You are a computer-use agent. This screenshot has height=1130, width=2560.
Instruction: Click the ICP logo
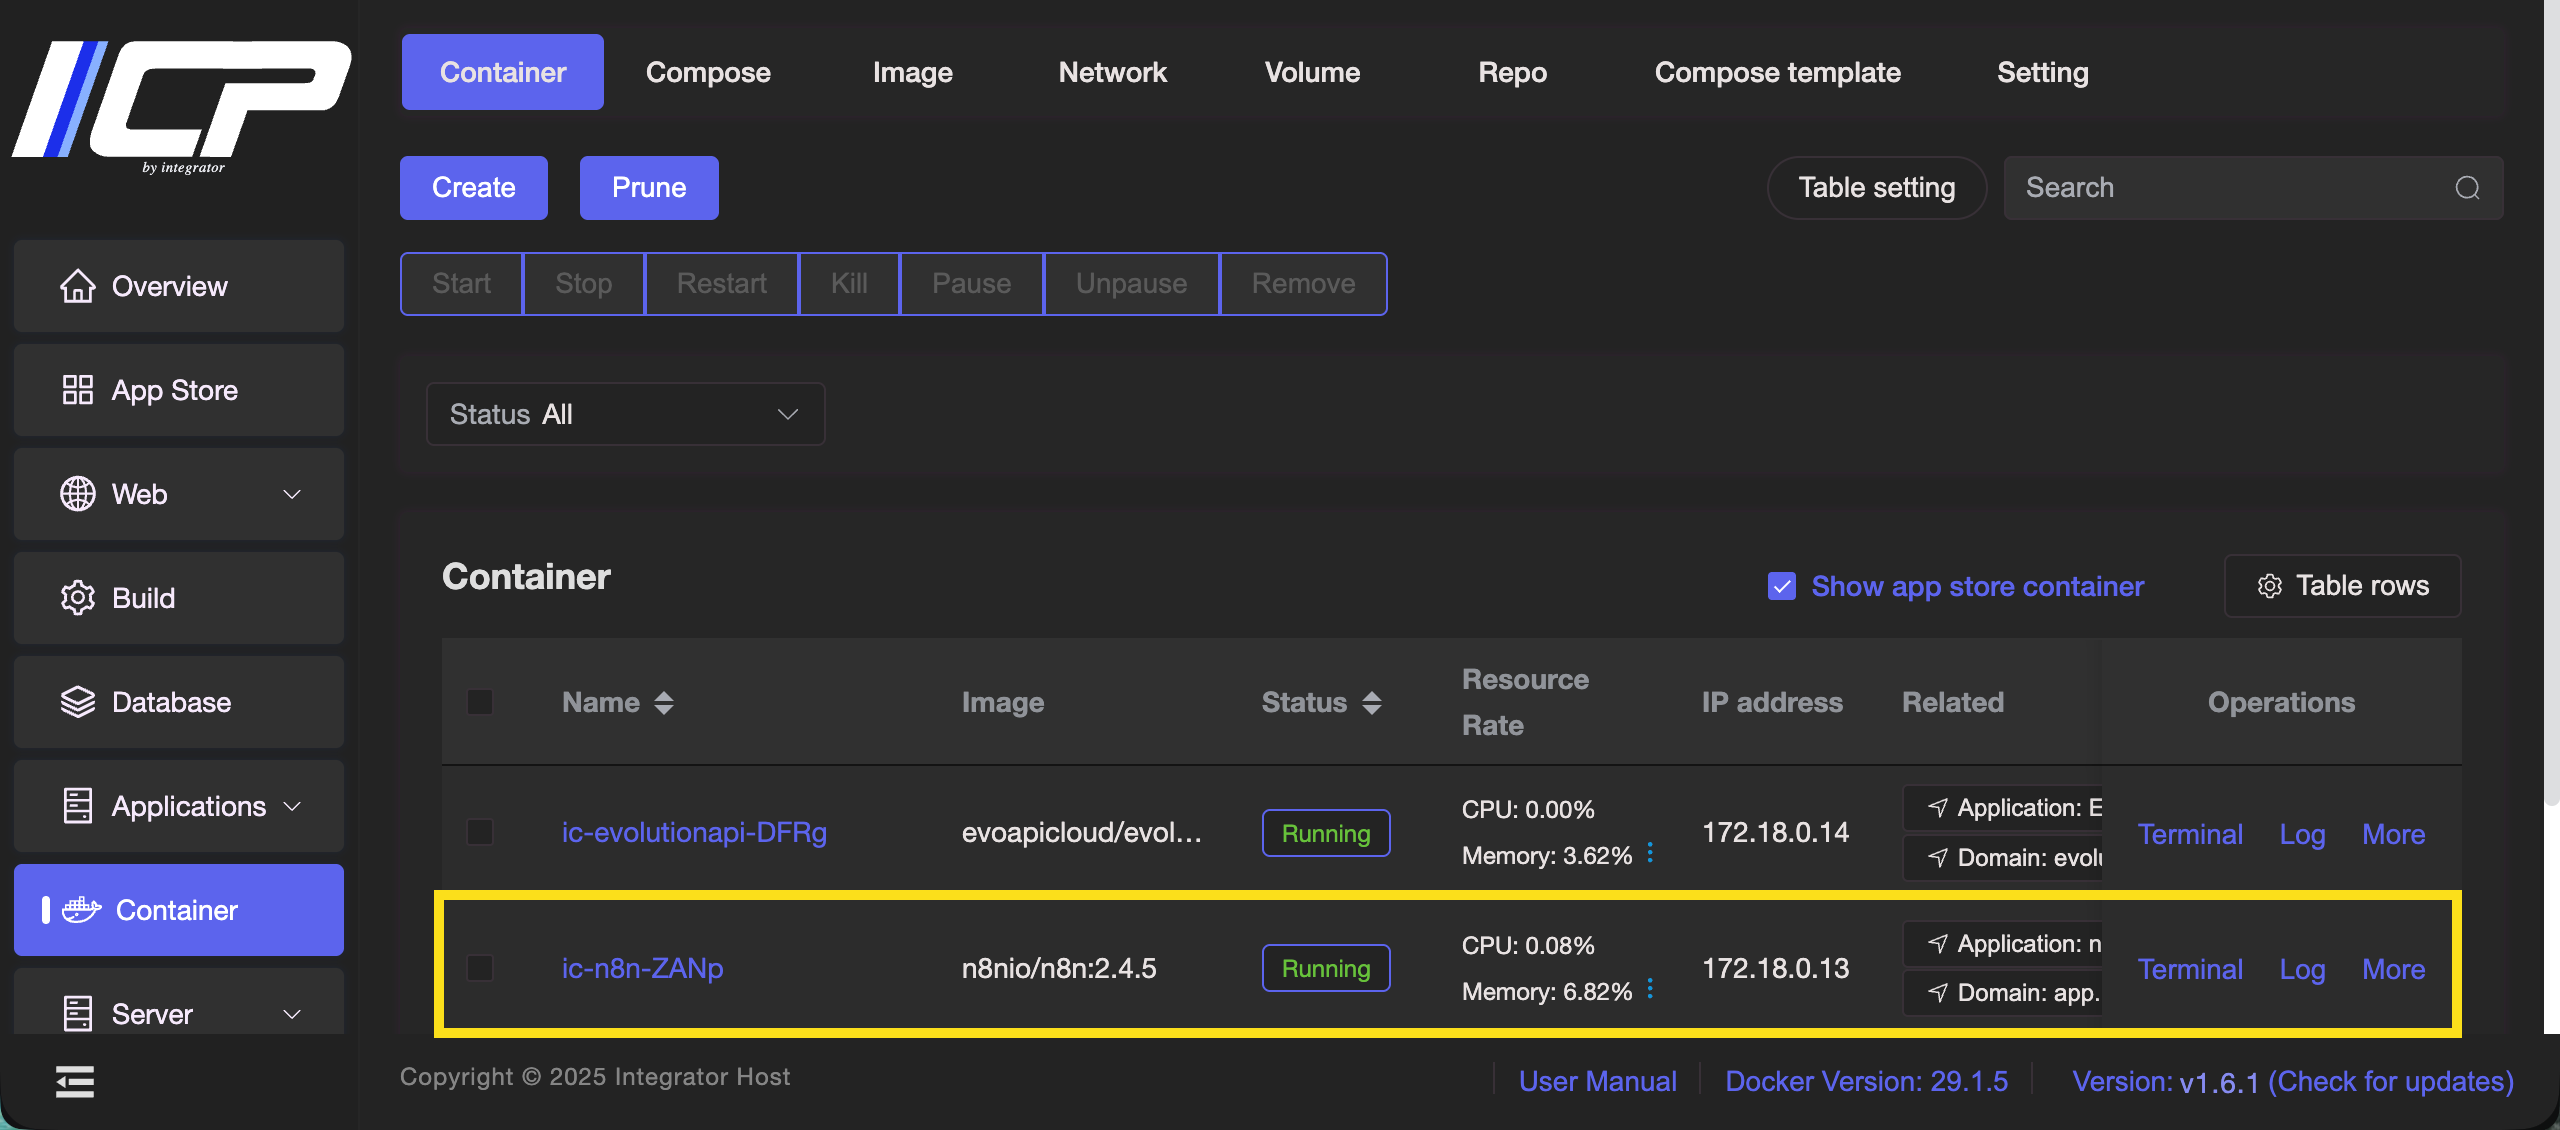181,106
